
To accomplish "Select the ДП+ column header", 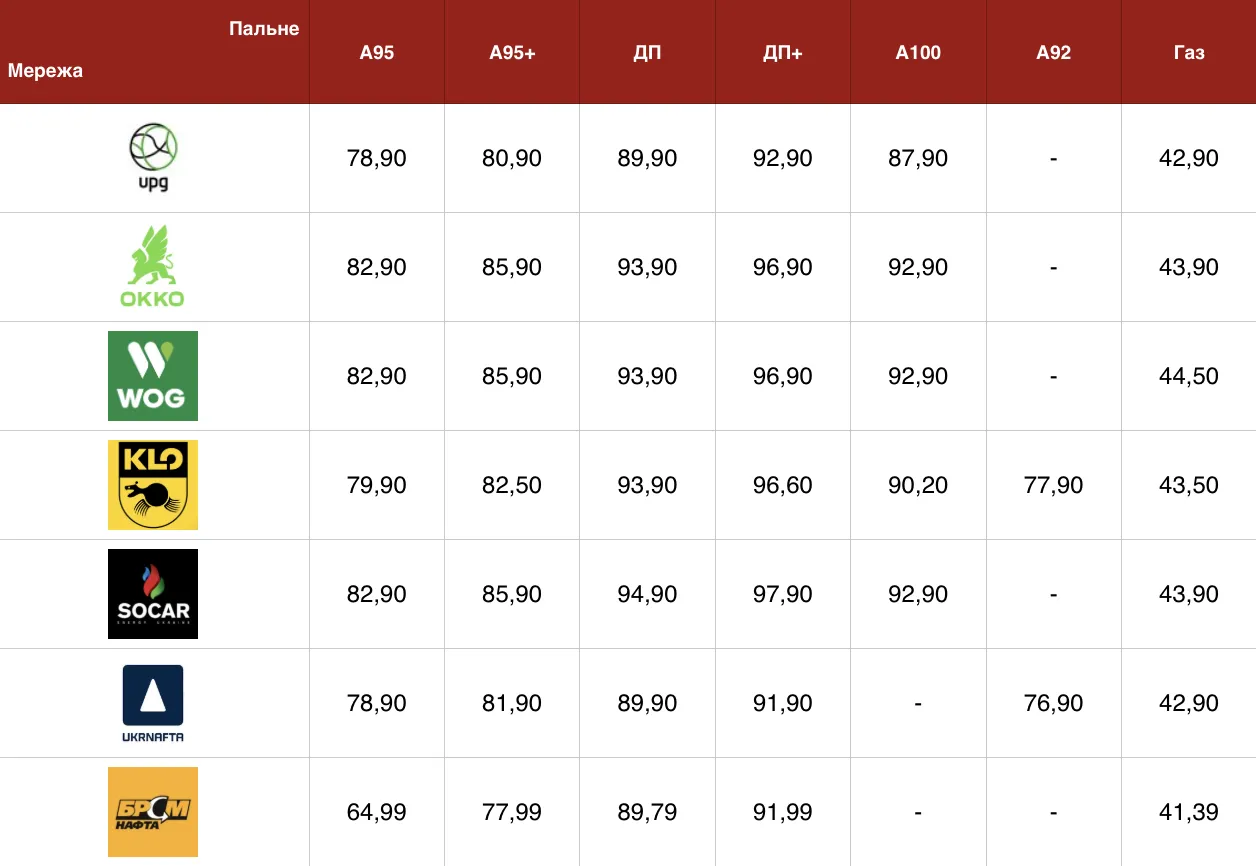I will pos(782,53).
